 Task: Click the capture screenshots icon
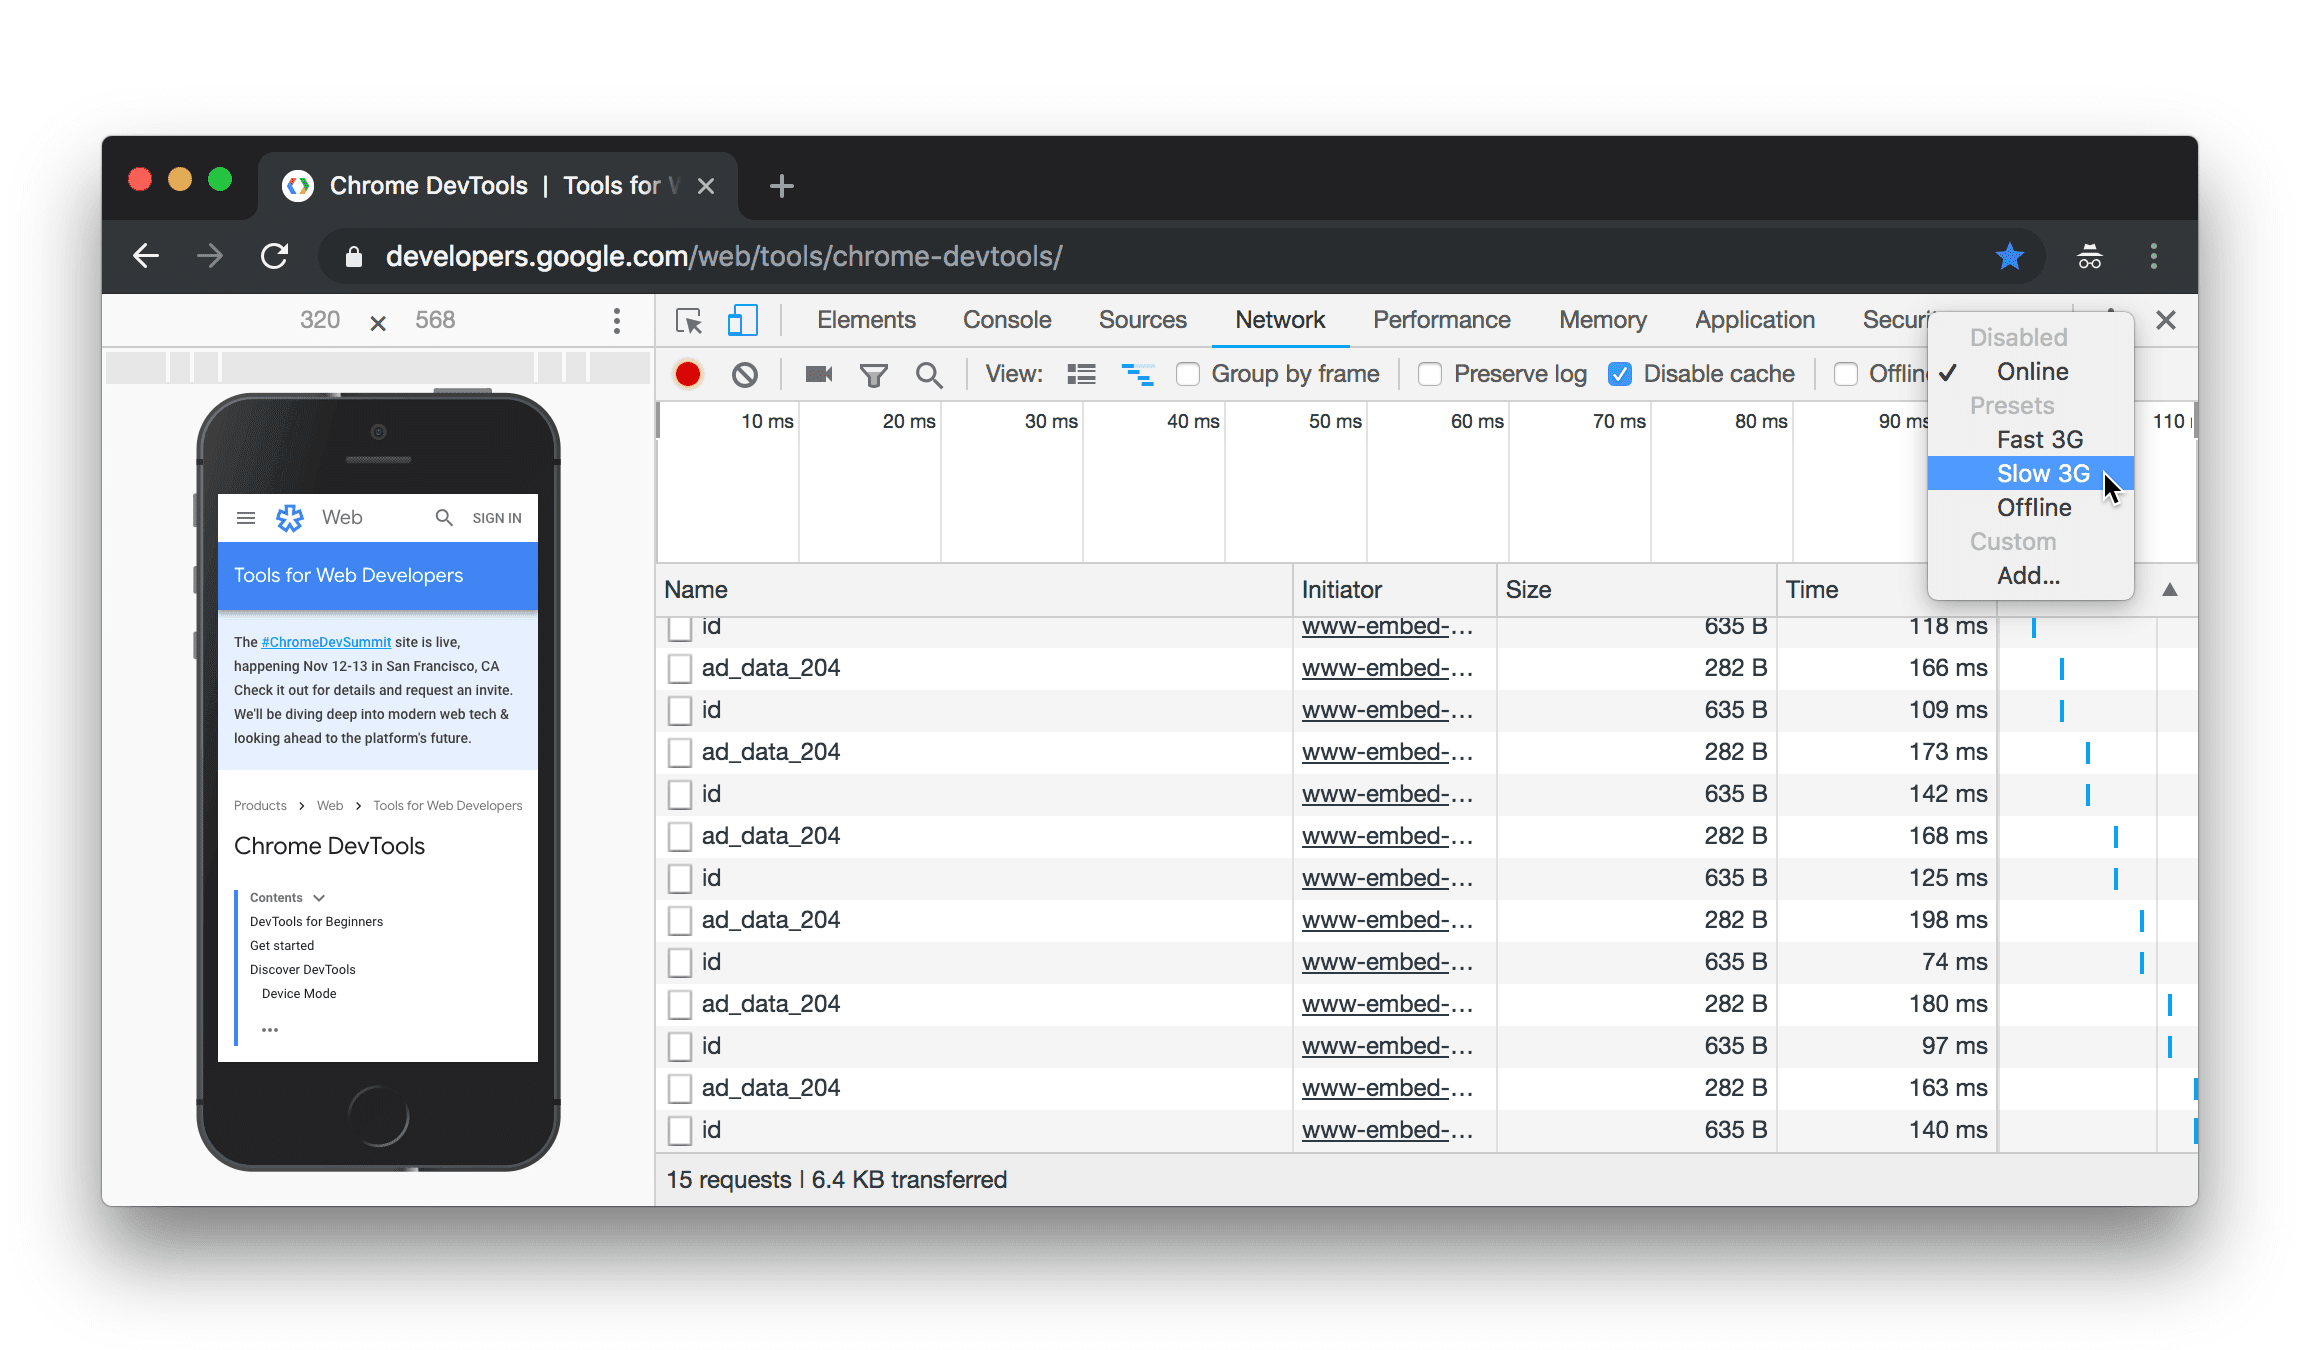coord(816,373)
